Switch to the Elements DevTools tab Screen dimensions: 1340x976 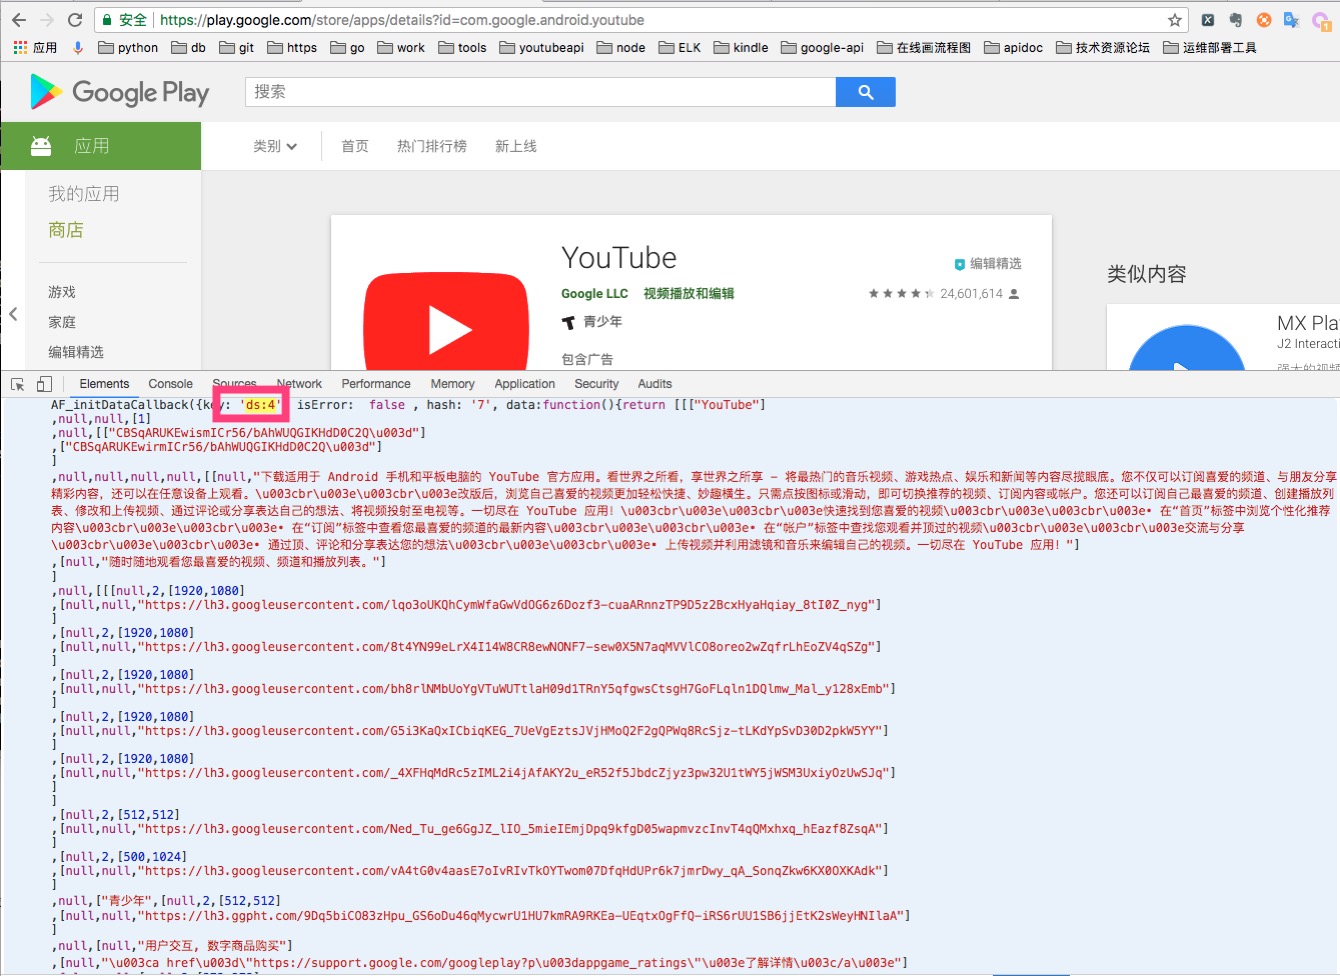coord(104,384)
